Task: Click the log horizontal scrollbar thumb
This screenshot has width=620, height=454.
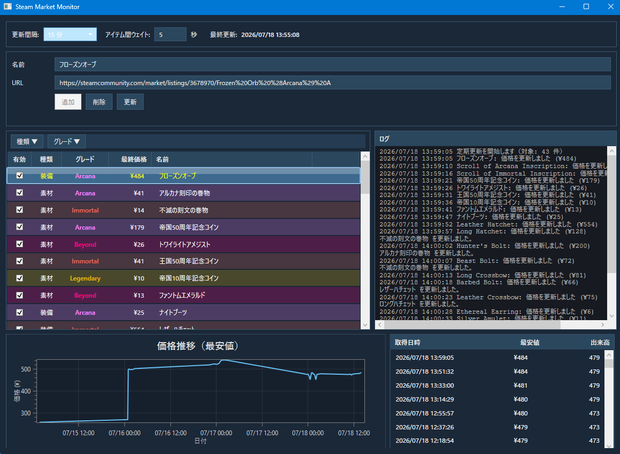Action: (472, 325)
